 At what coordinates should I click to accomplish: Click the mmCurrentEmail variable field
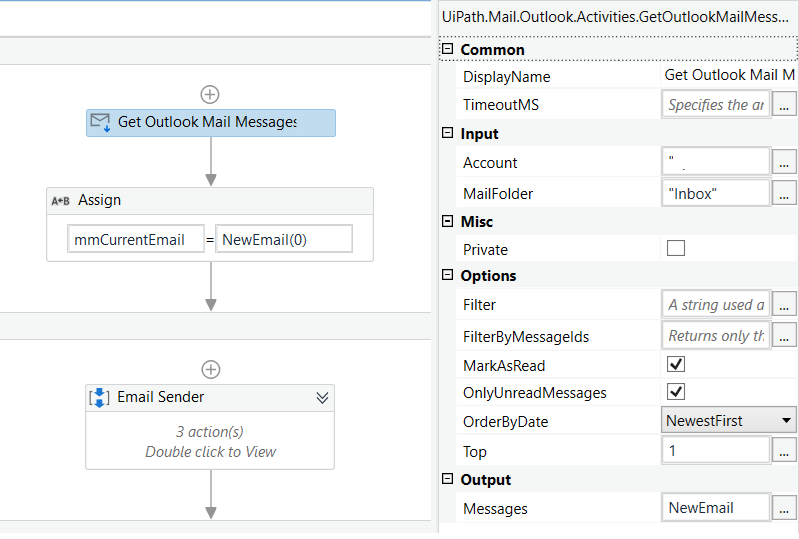(136, 239)
